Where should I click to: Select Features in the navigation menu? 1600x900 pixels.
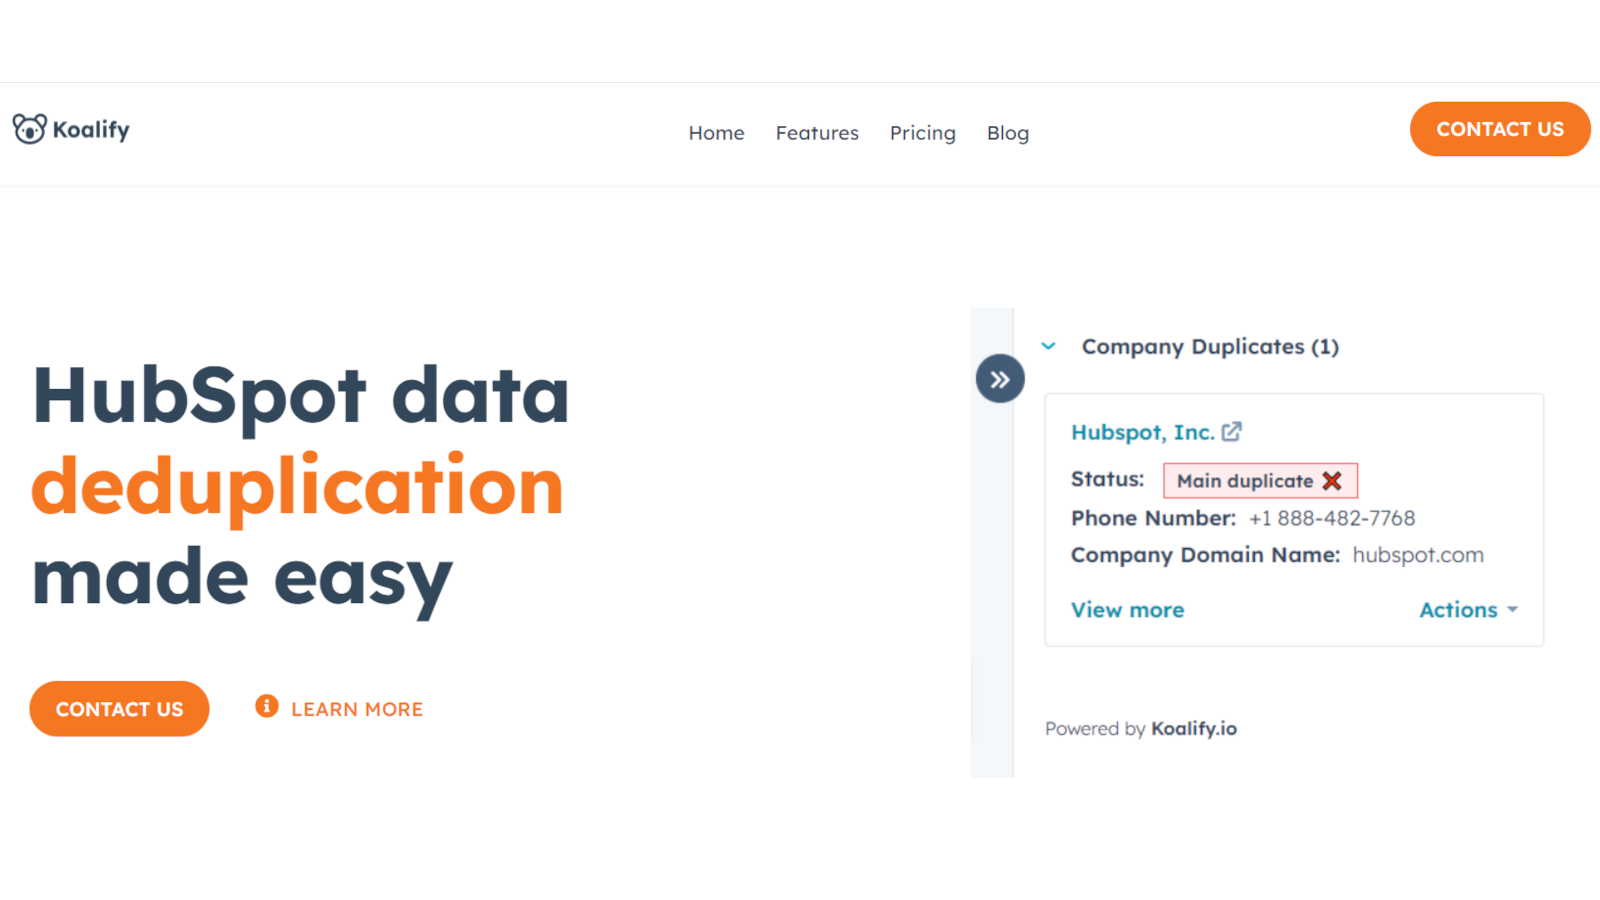[817, 133]
